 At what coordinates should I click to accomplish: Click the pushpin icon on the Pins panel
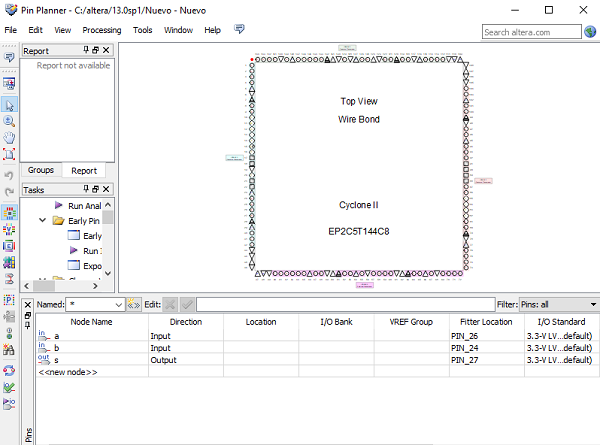click(28, 325)
